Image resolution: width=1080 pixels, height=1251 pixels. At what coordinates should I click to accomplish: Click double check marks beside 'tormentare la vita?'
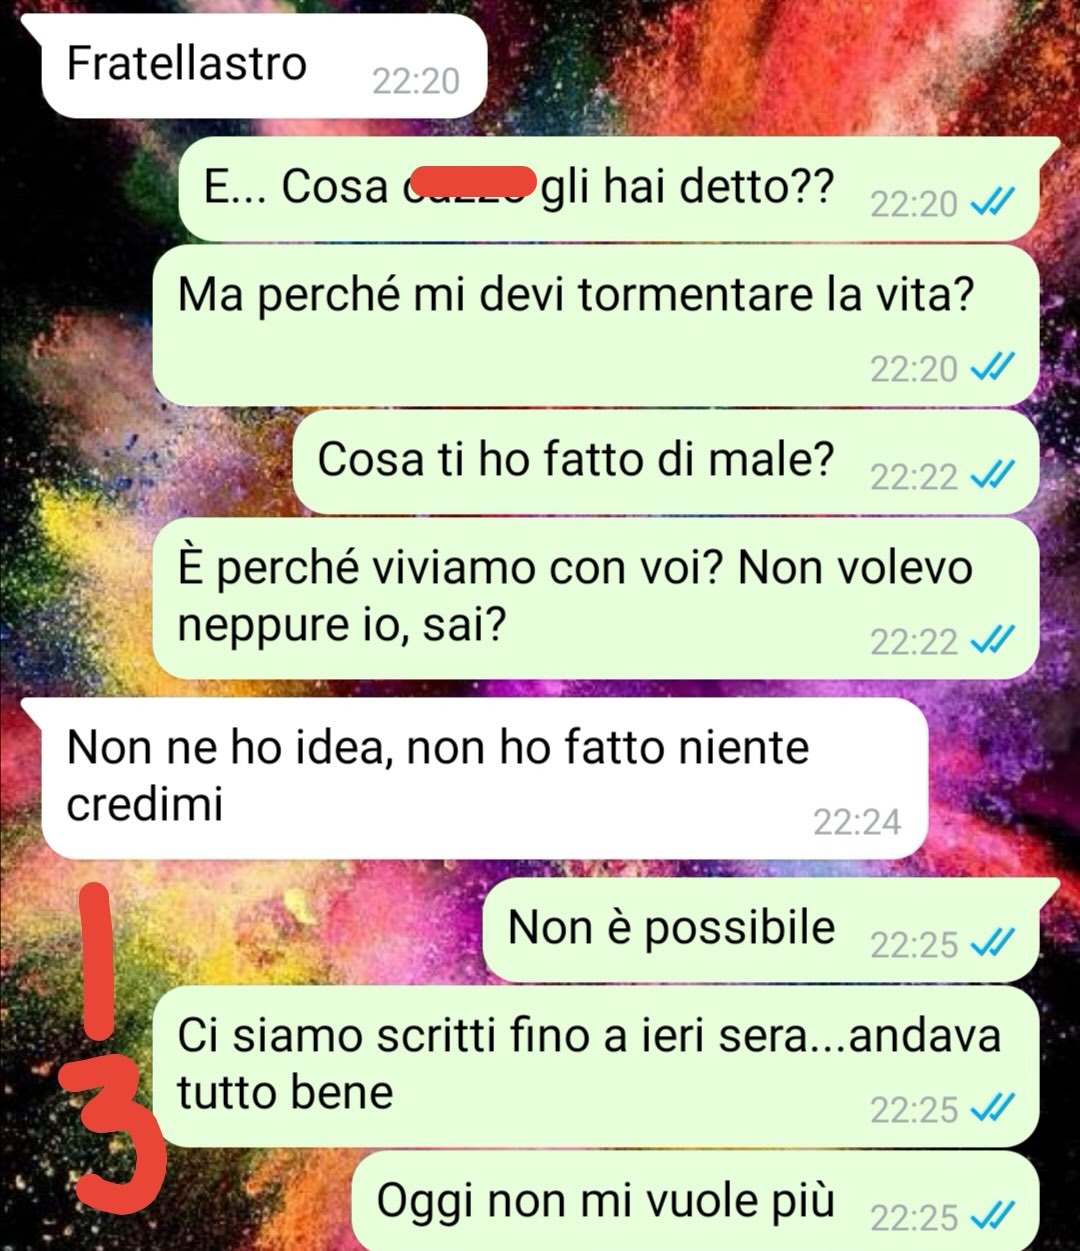click(x=994, y=368)
